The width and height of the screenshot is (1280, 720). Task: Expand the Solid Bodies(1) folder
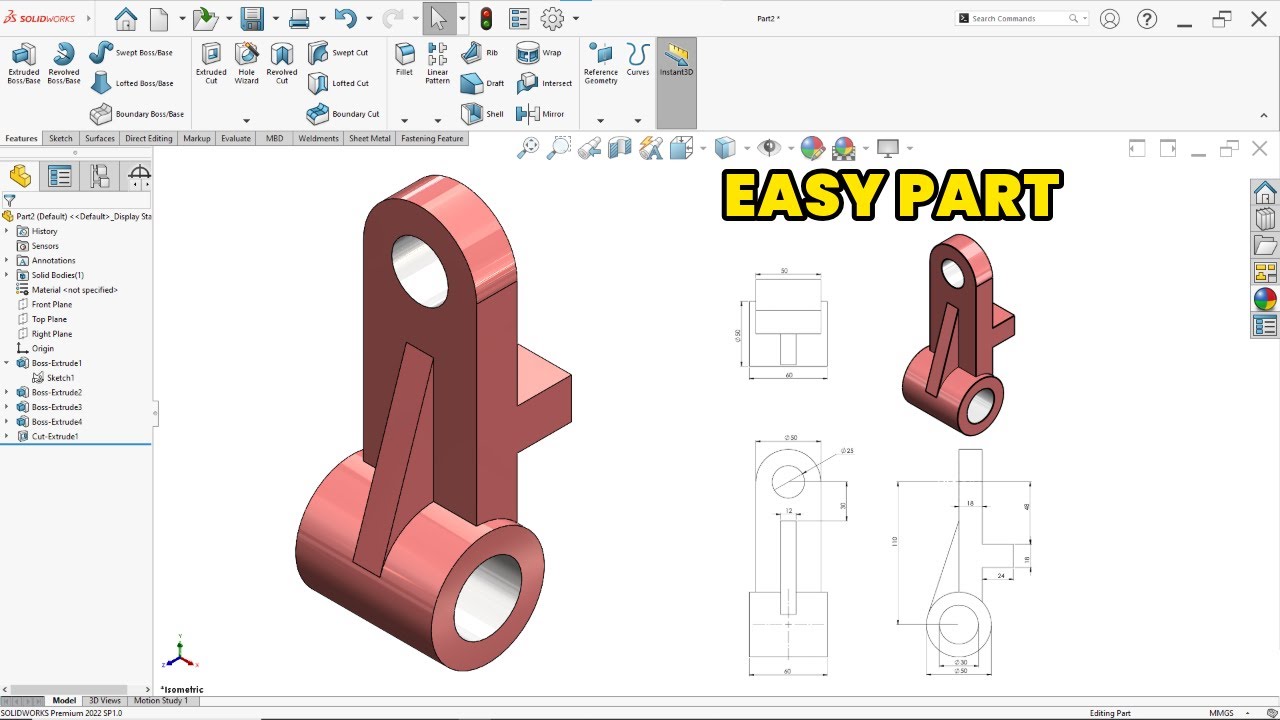[7, 275]
